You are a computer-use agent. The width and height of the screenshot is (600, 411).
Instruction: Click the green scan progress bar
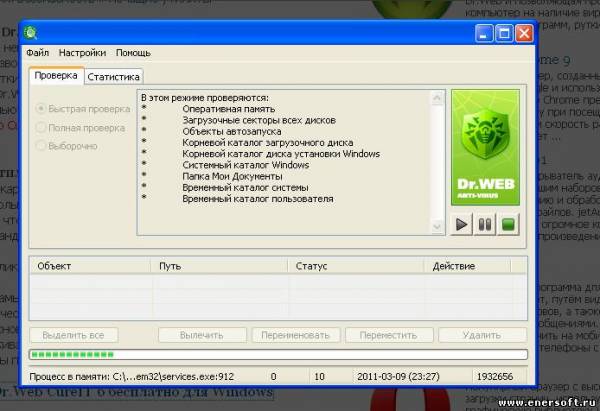[x=278, y=354]
